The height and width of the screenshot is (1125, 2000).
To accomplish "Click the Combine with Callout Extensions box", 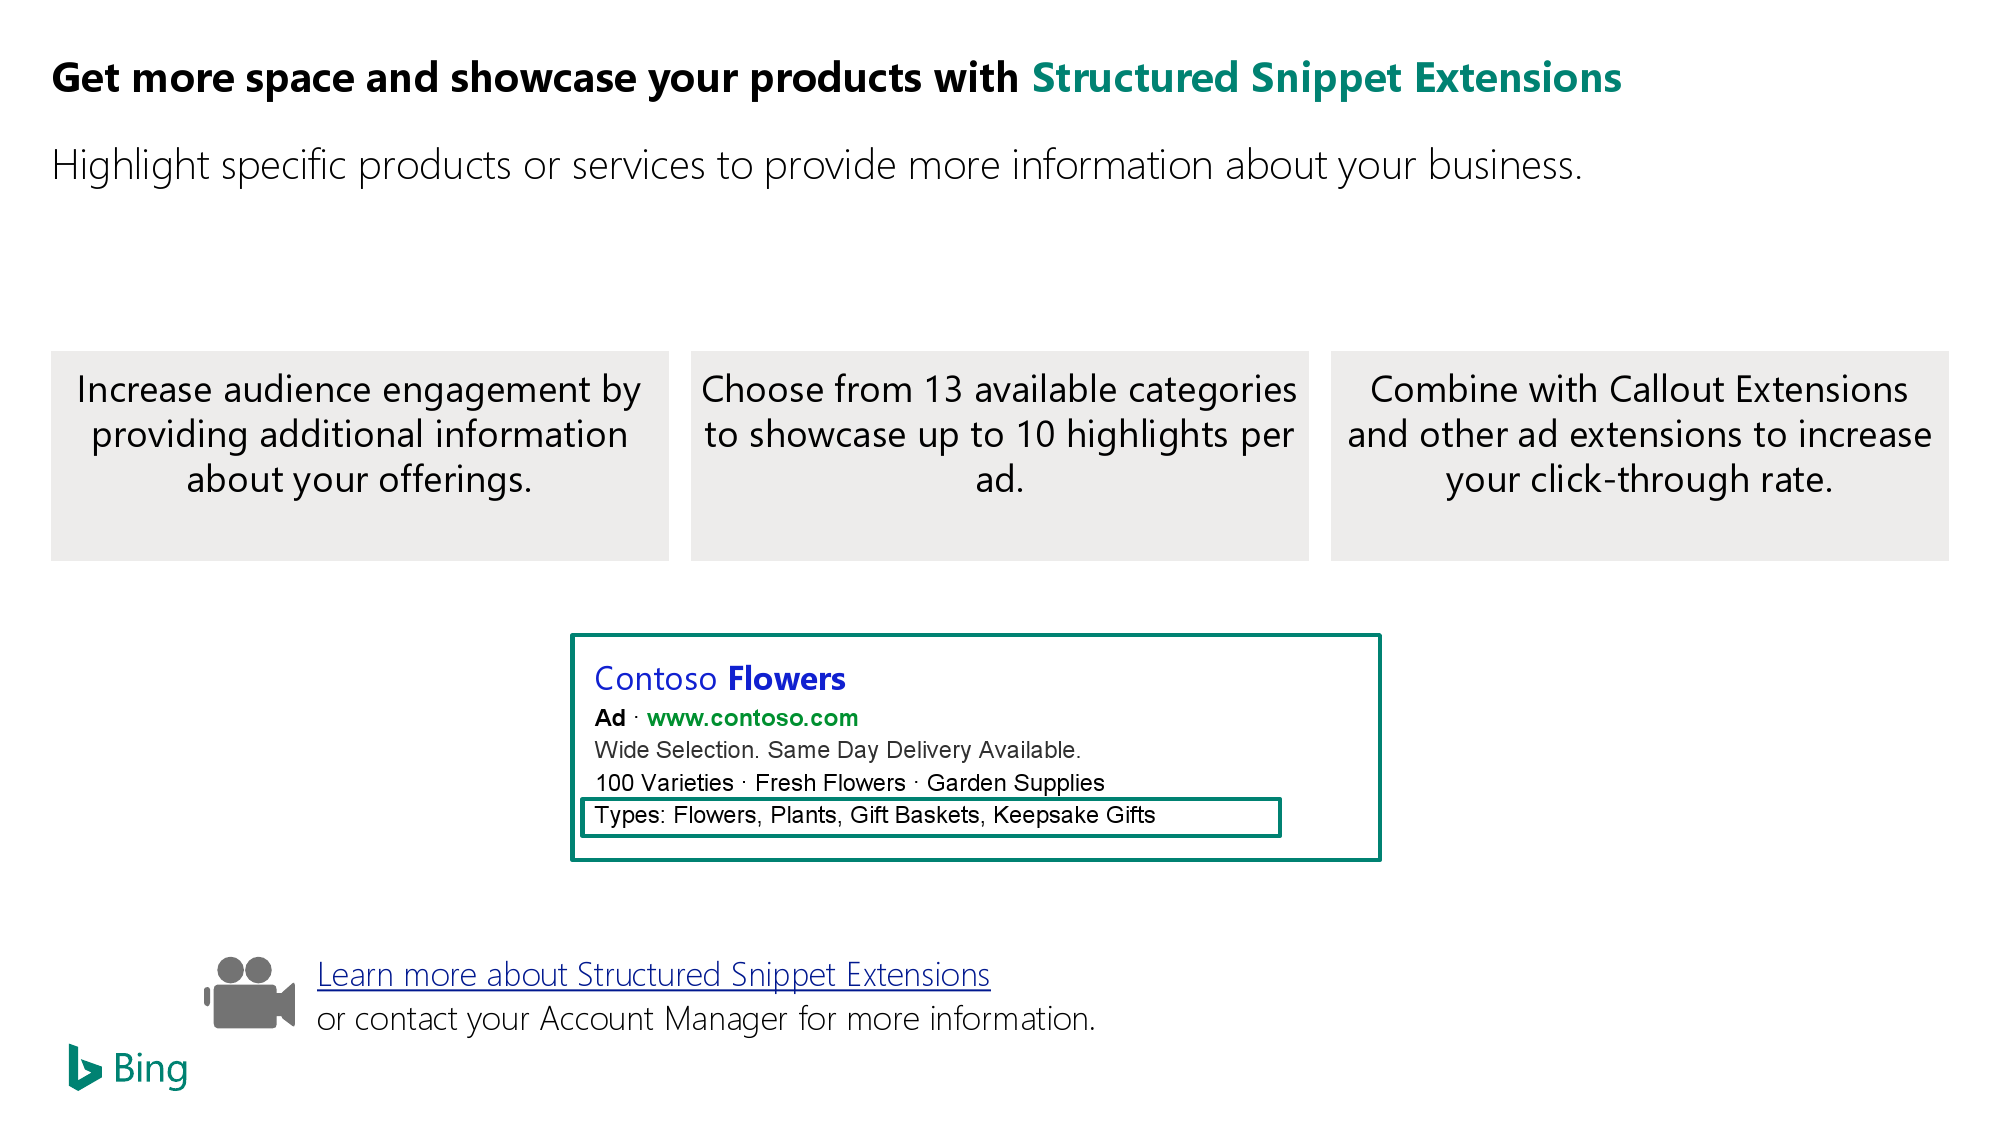I will click(x=1640, y=456).
